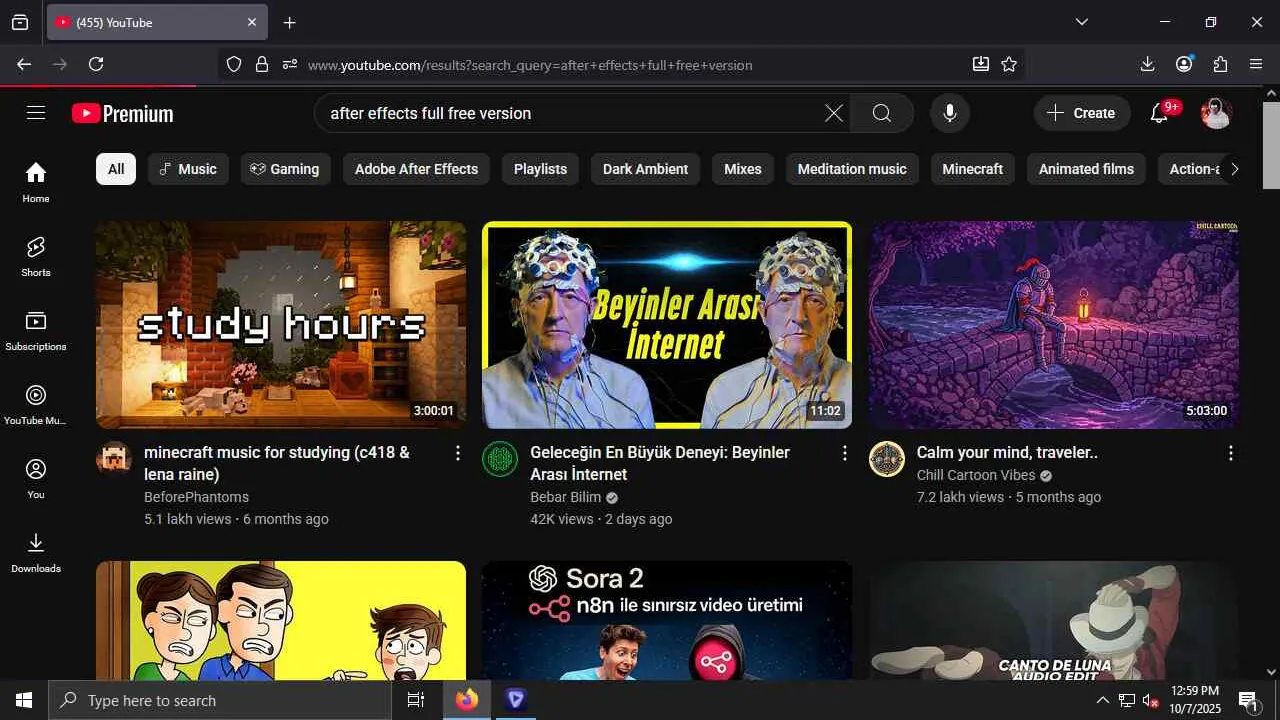Open Calm your mind, traveler video title
1280x720 pixels.
(1007, 452)
